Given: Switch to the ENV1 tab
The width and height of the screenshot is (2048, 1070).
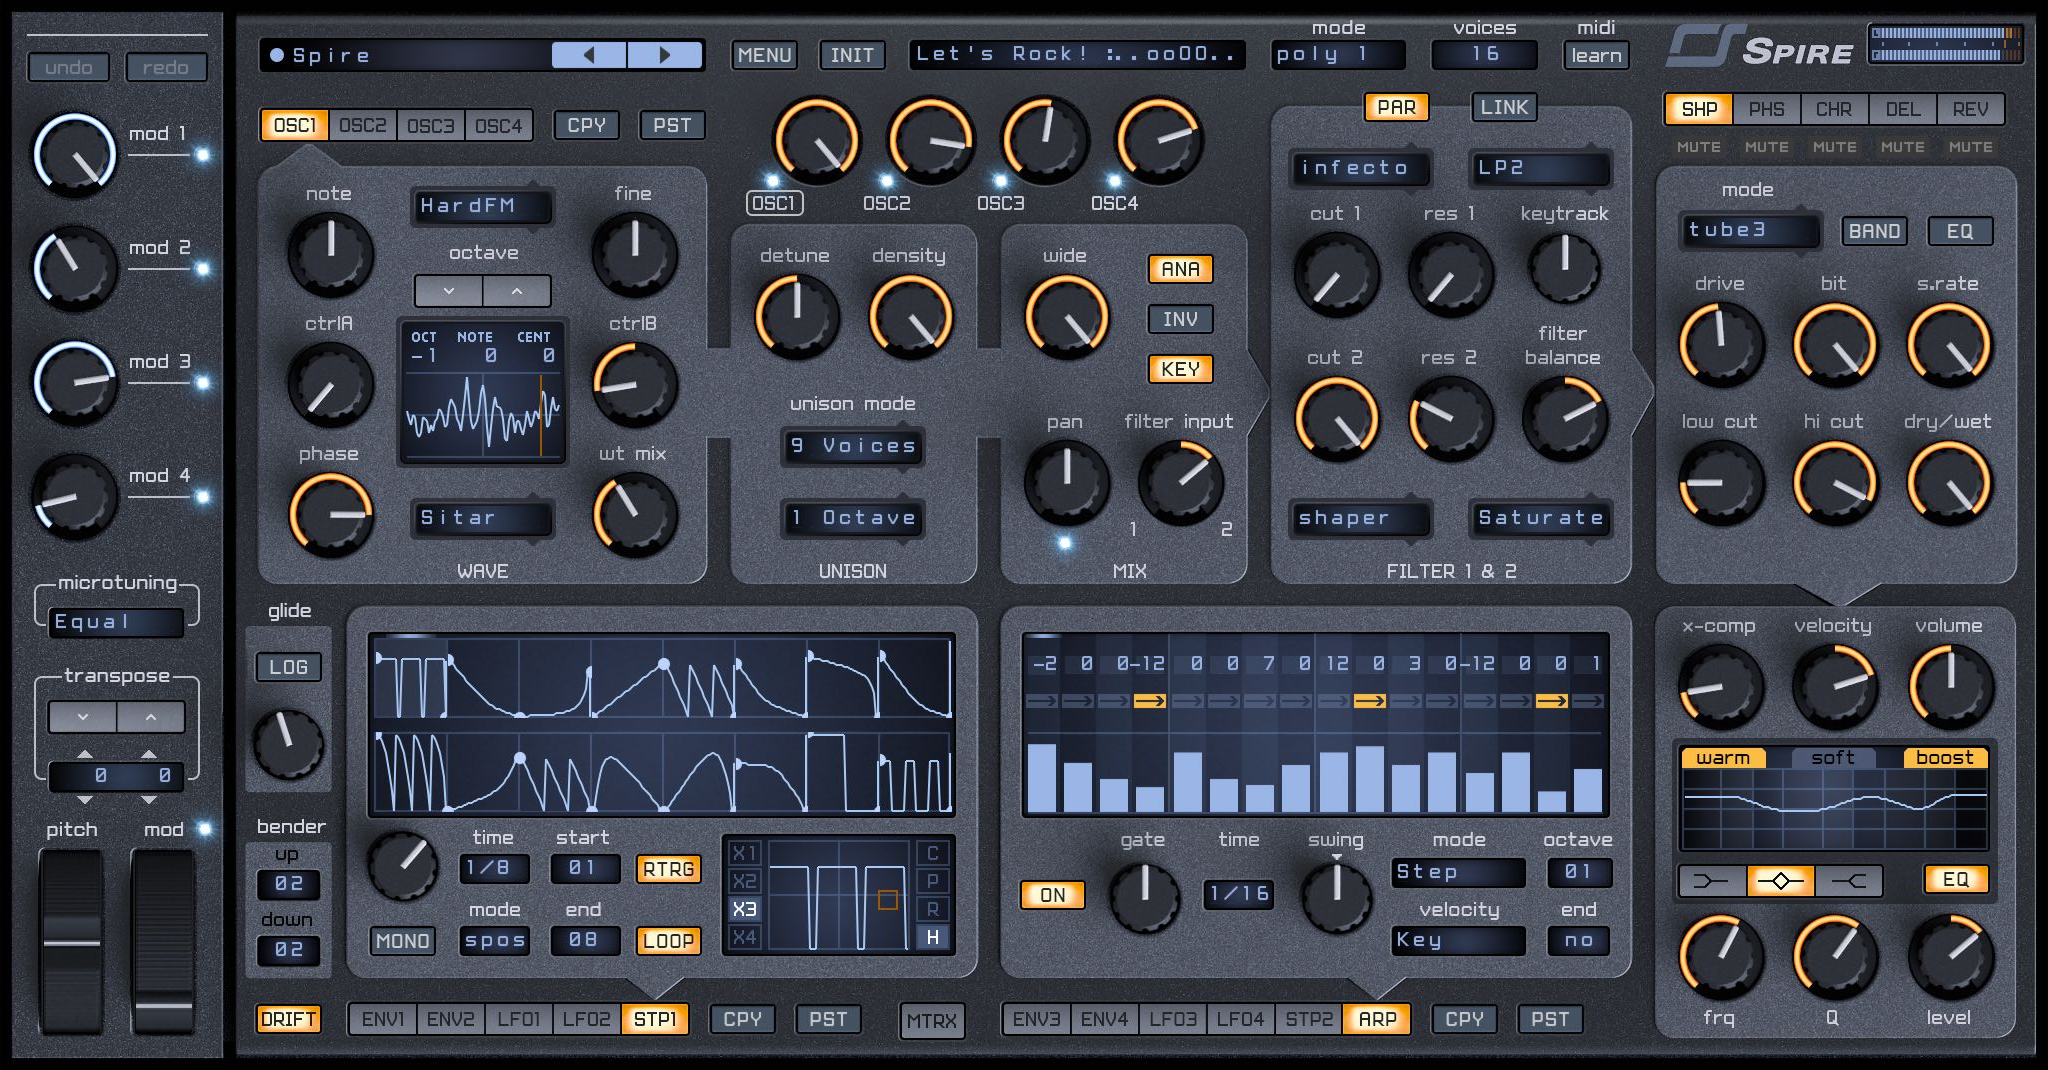Looking at the screenshot, I should click(x=383, y=1019).
